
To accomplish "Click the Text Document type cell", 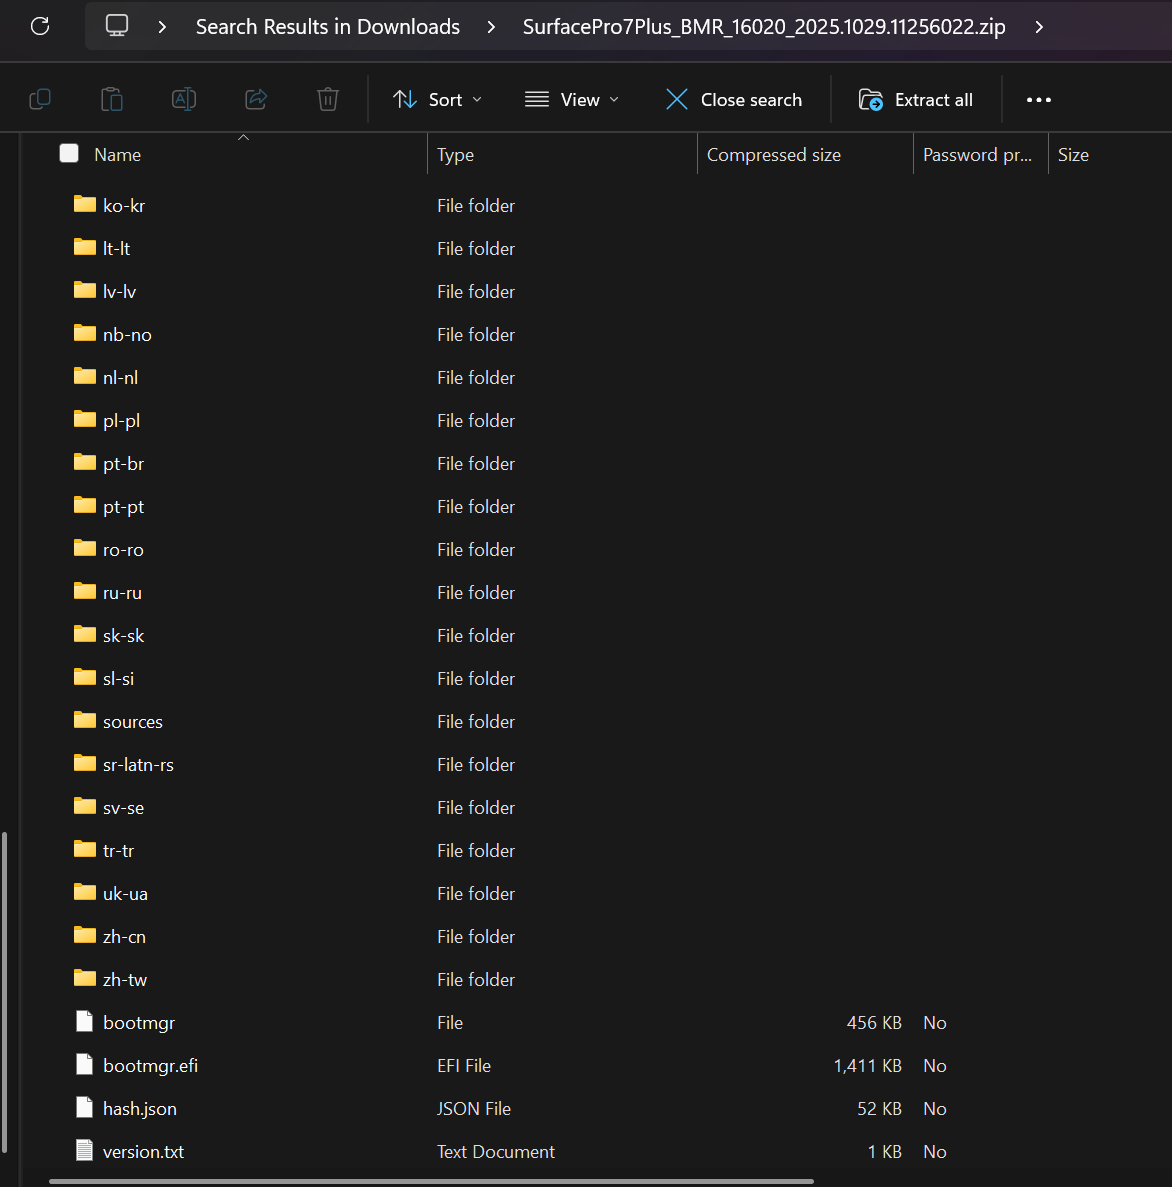I will click(x=495, y=1151).
